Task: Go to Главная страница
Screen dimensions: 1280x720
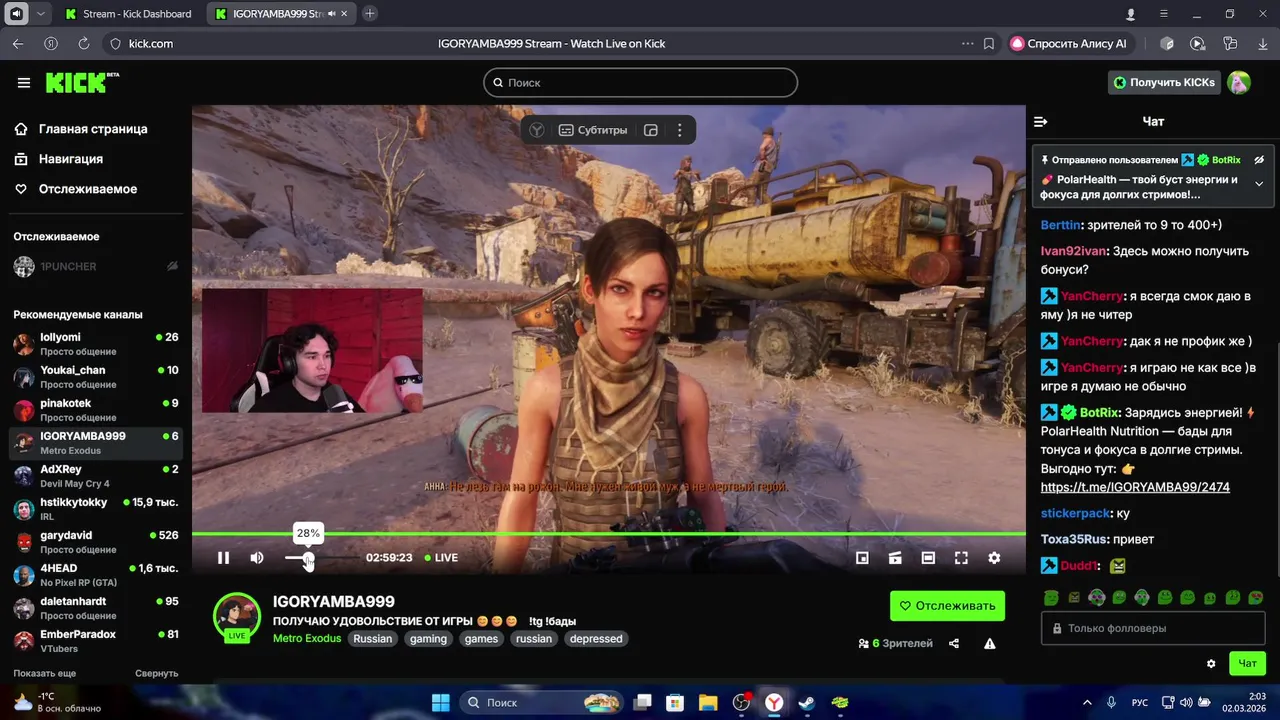Action: coord(81,129)
